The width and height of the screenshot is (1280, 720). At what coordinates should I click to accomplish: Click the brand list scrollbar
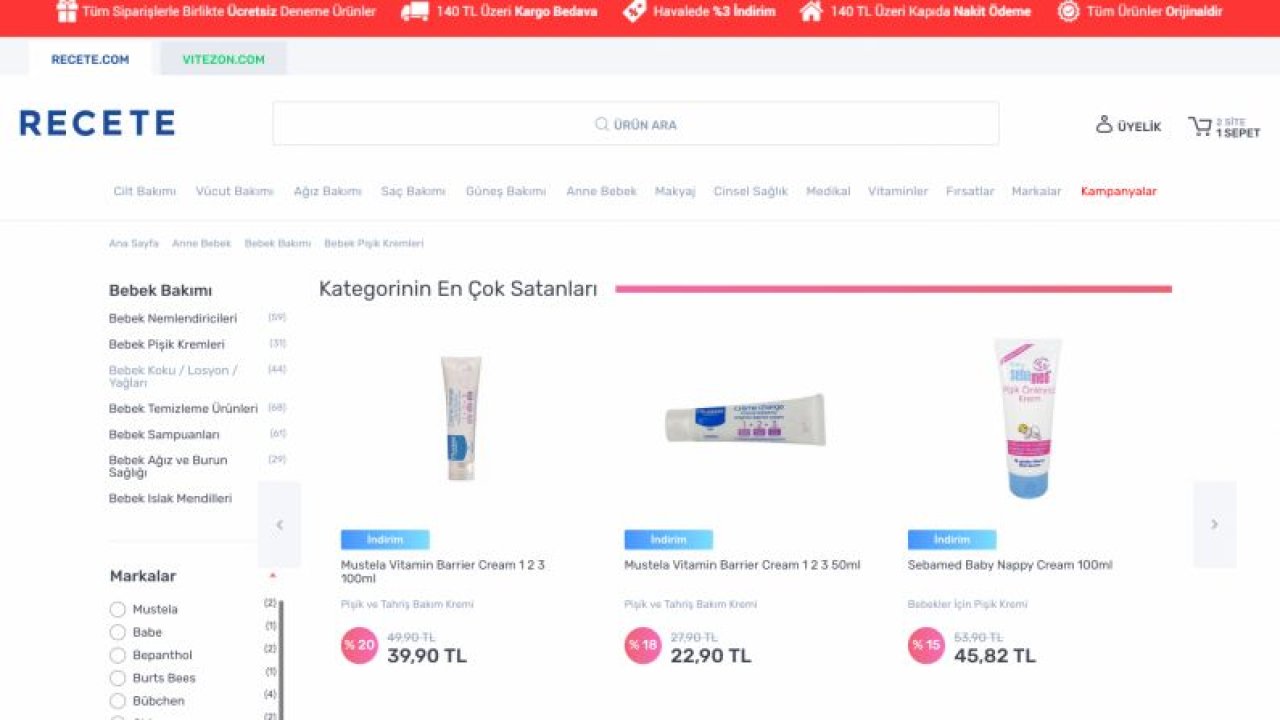tap(281, 660)
